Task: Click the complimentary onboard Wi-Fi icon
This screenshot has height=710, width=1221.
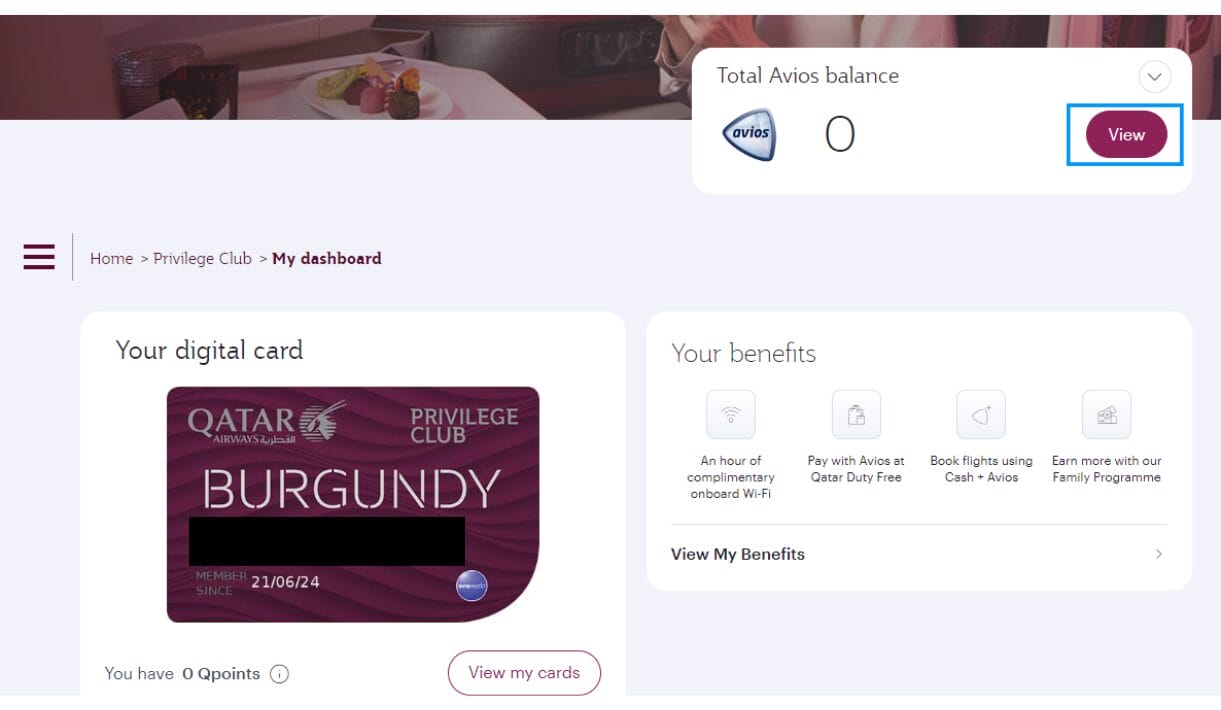Action: tap(731, 415)
